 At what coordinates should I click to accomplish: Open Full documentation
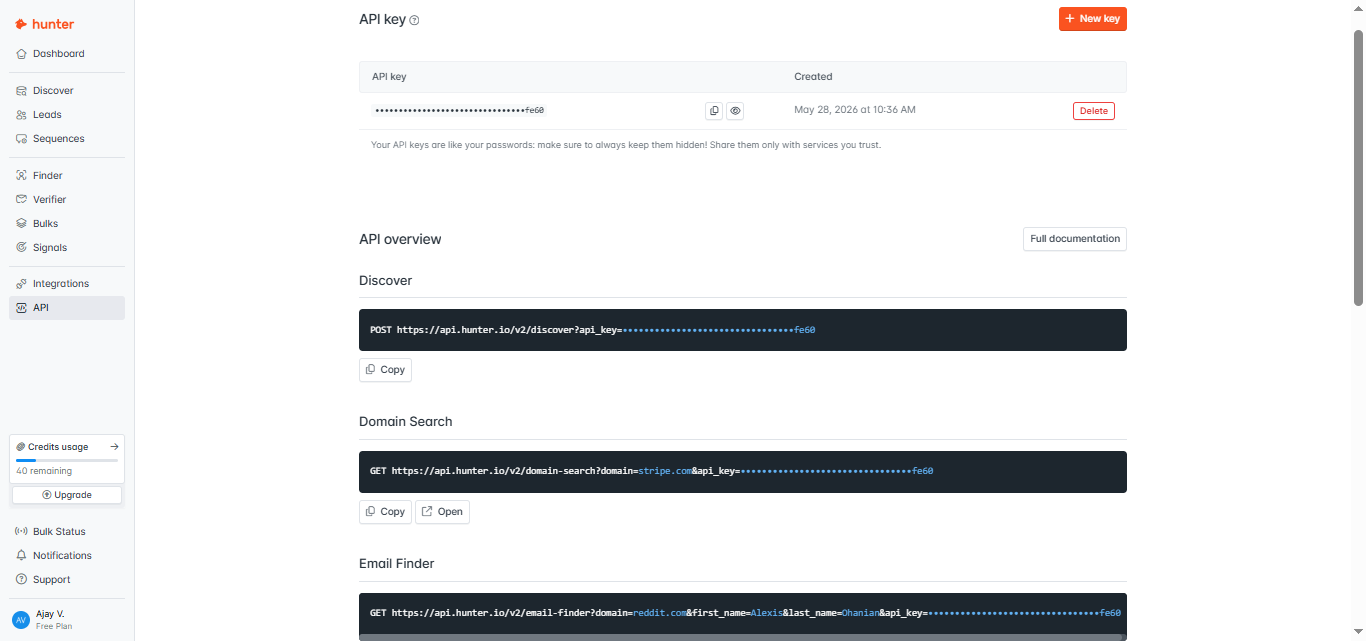pos(1075,239)
